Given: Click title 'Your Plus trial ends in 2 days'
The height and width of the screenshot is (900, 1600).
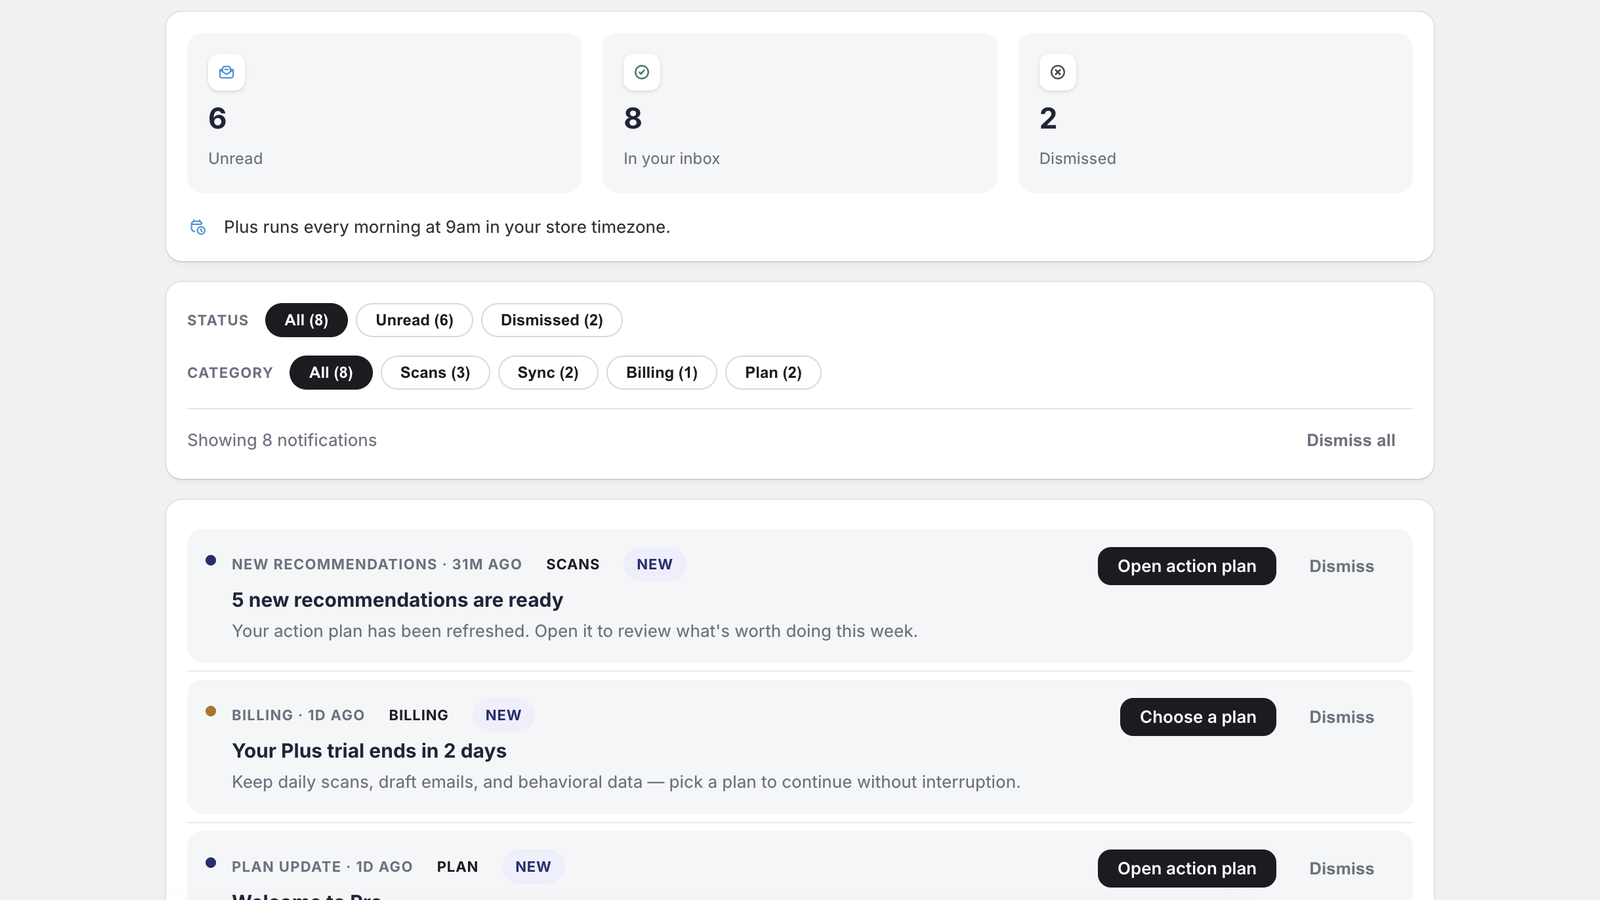Looking at the screenshot, I should pyautogui.click(x=369, y=751).
